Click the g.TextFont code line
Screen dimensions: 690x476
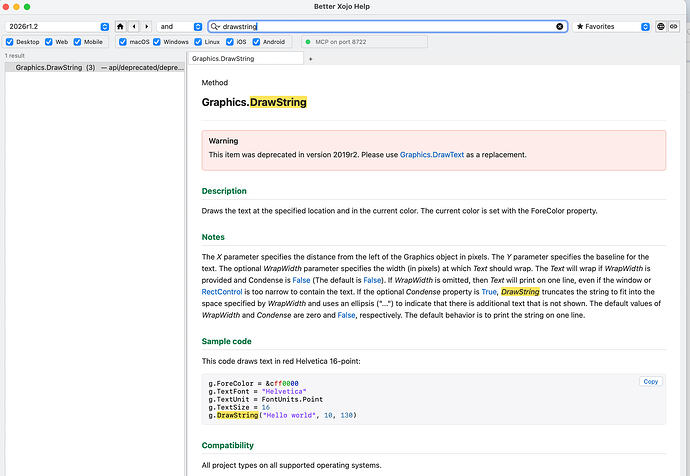coord(257,392)
